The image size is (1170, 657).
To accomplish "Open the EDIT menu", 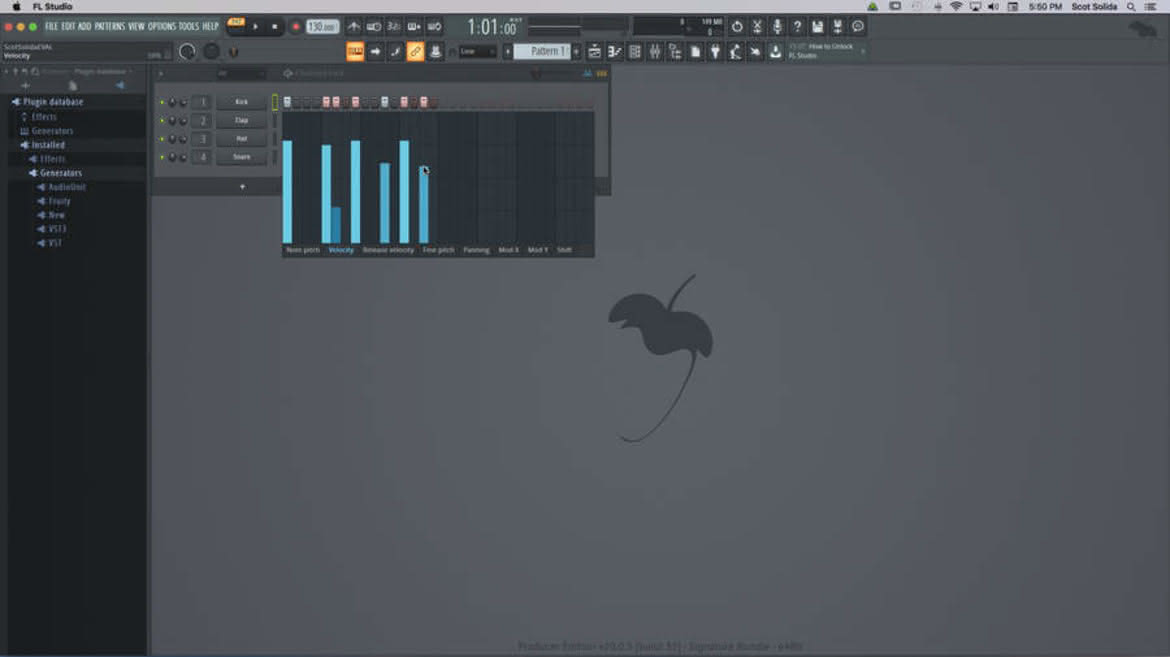I will pyautogui.click(x=68, y=26).
